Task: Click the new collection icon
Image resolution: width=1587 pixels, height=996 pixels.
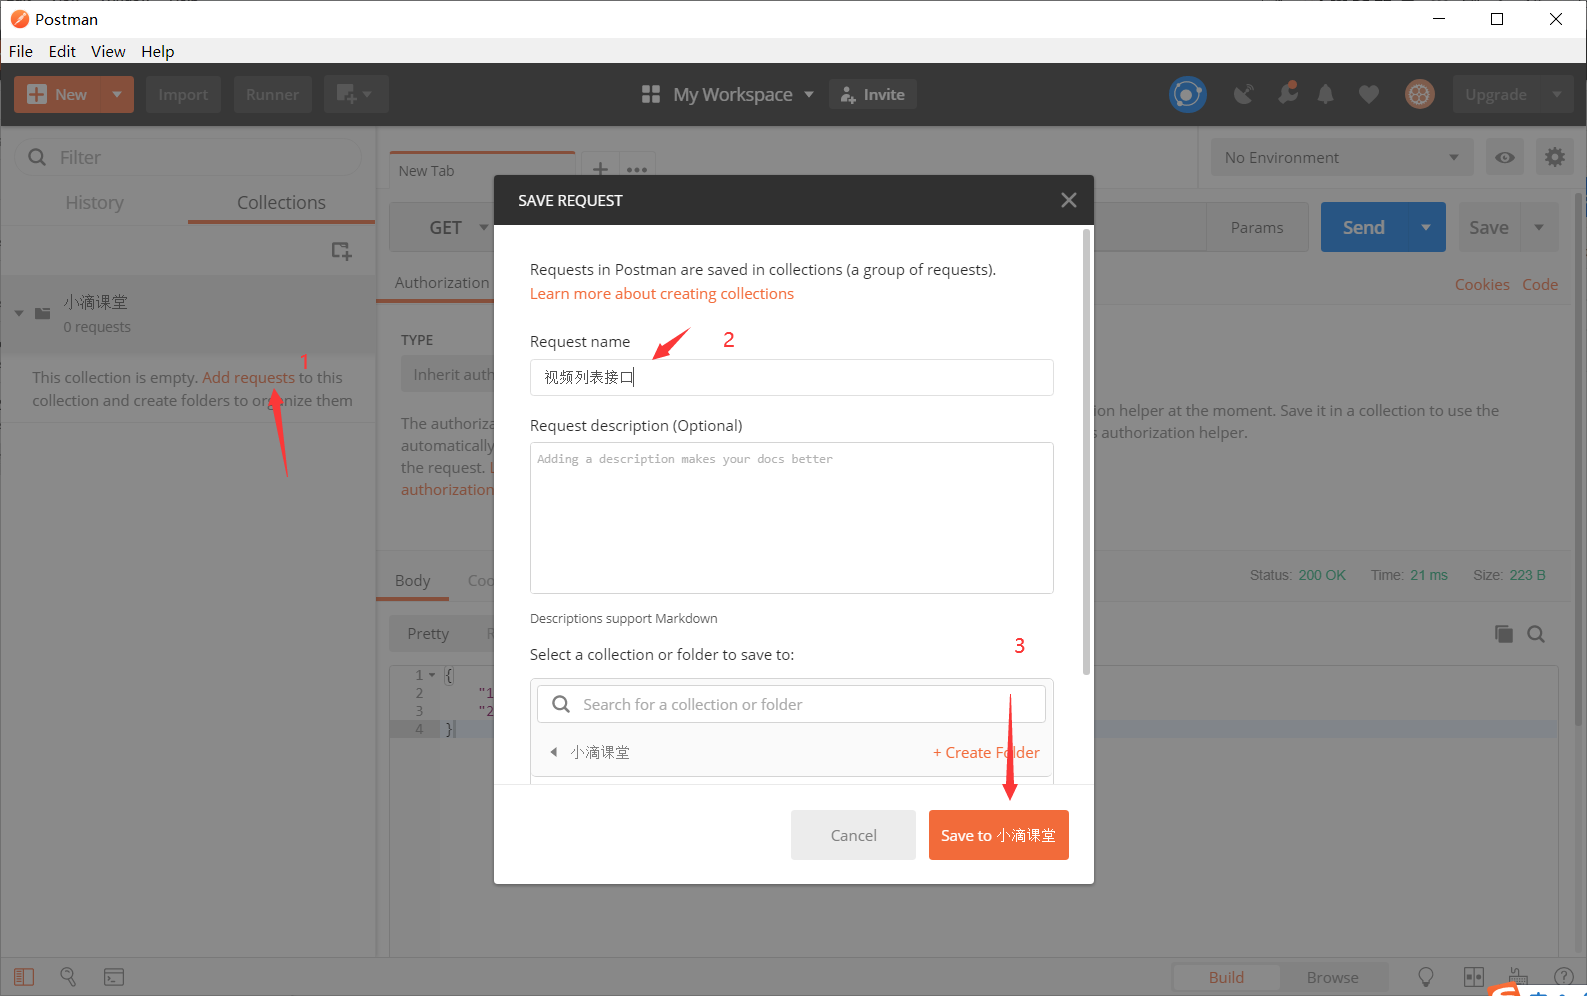Action: click(341, 251)
